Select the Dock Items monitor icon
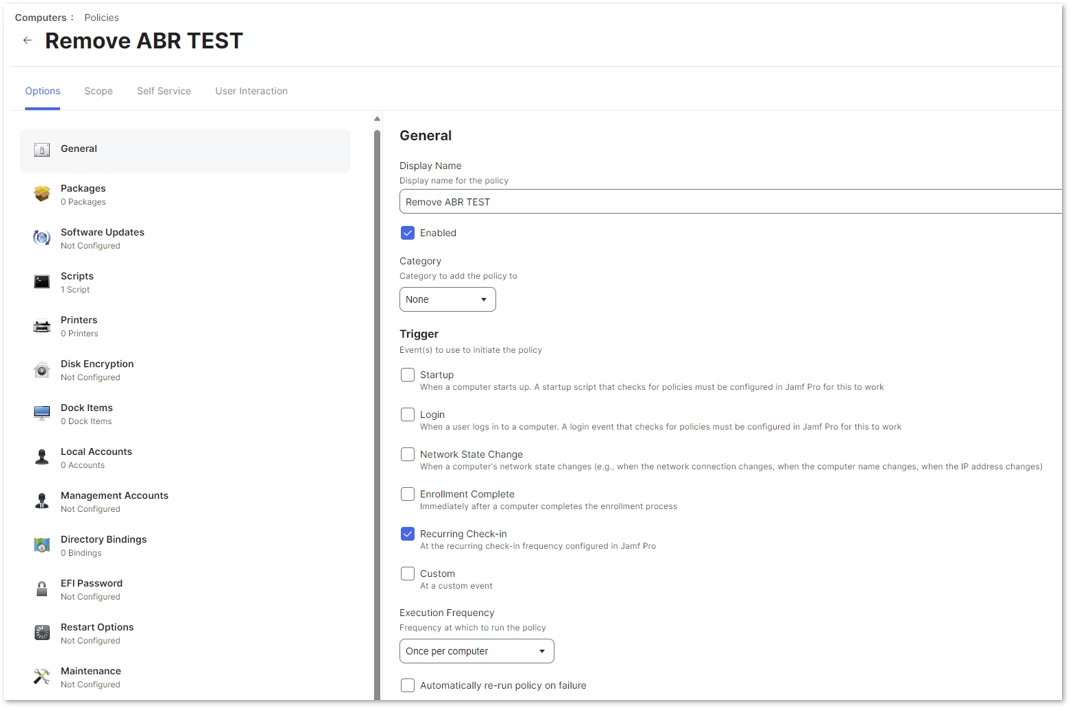This screenshot has width=1070, height=708. click(x=42, y=413)
